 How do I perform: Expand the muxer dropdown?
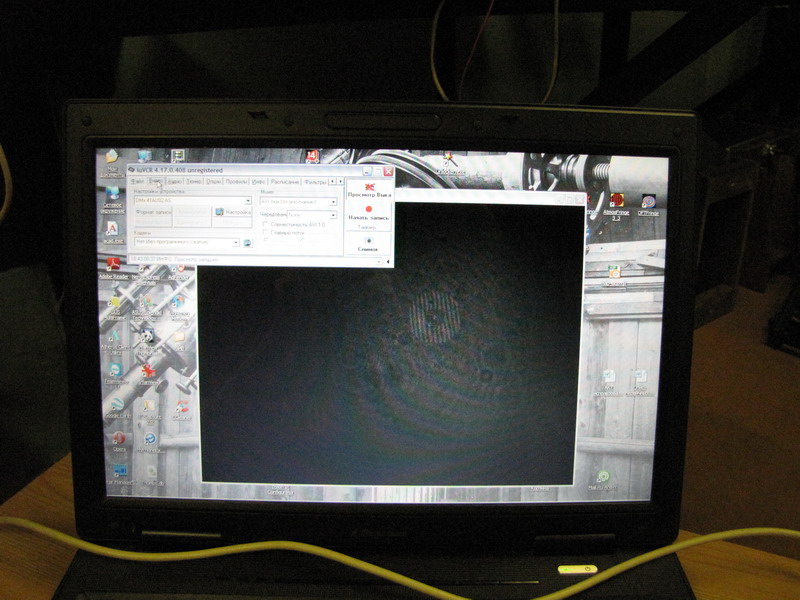click(333, 202)
